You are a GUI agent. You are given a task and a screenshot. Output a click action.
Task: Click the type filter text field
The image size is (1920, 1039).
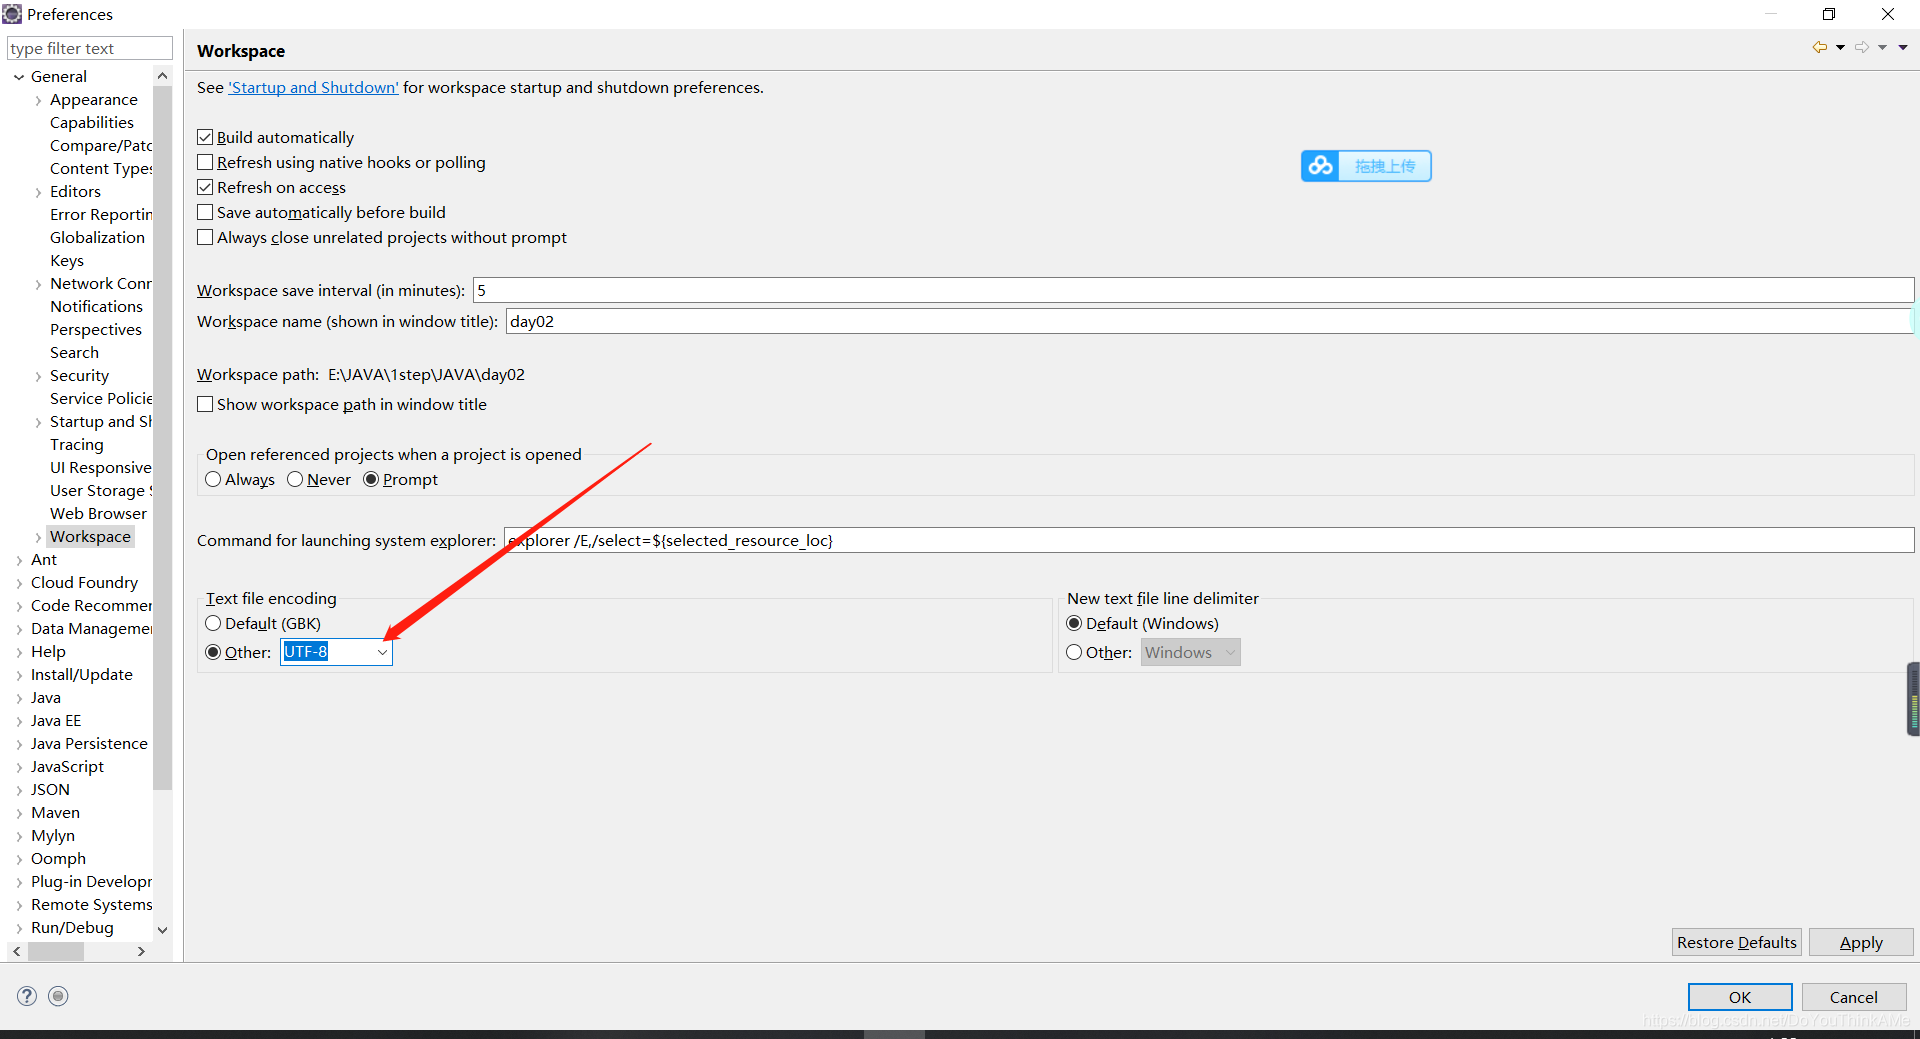tap(90, 48)
